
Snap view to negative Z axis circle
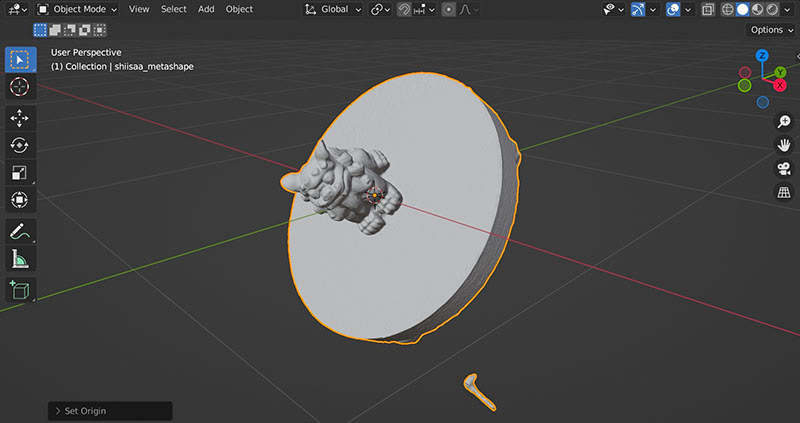pos(763,103)
